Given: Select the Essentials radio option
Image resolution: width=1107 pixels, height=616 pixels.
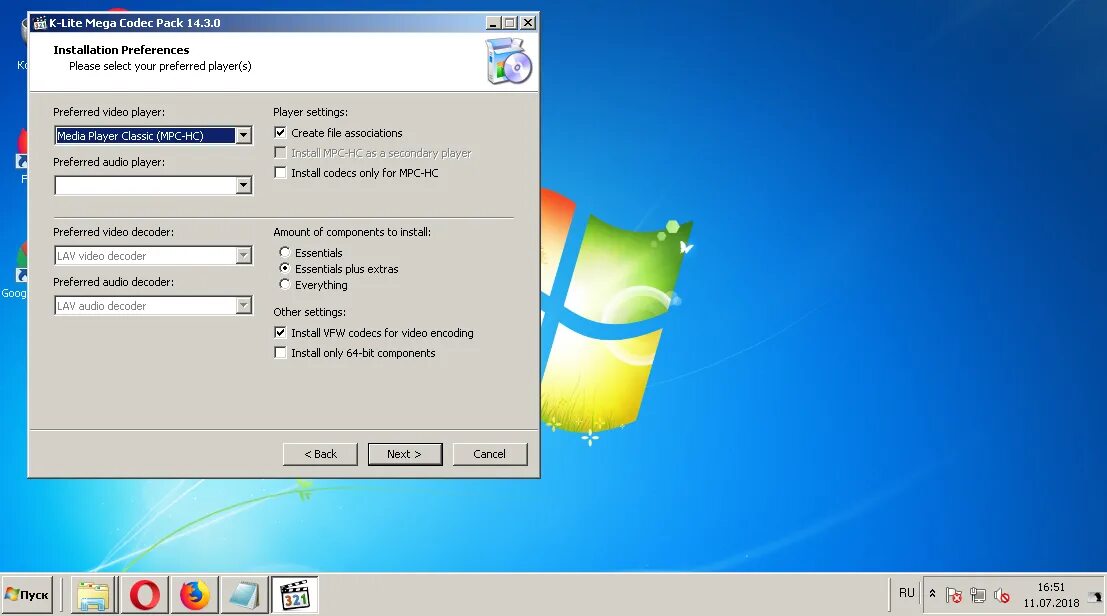Looking at the screenshot, I should (x=285, y=252).
